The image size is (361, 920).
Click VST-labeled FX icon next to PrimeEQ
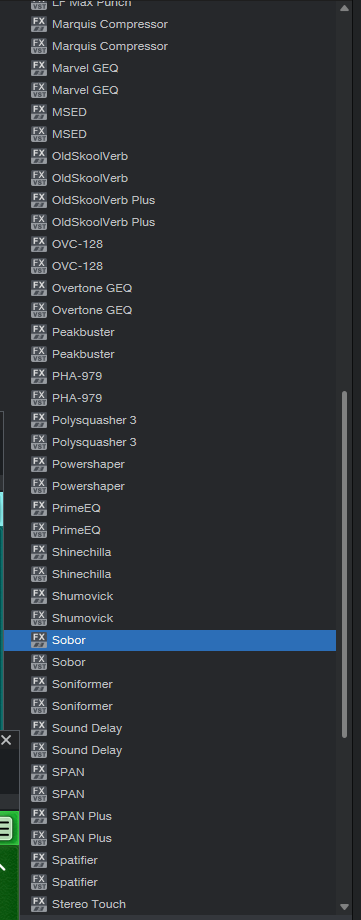coord(39,530)
